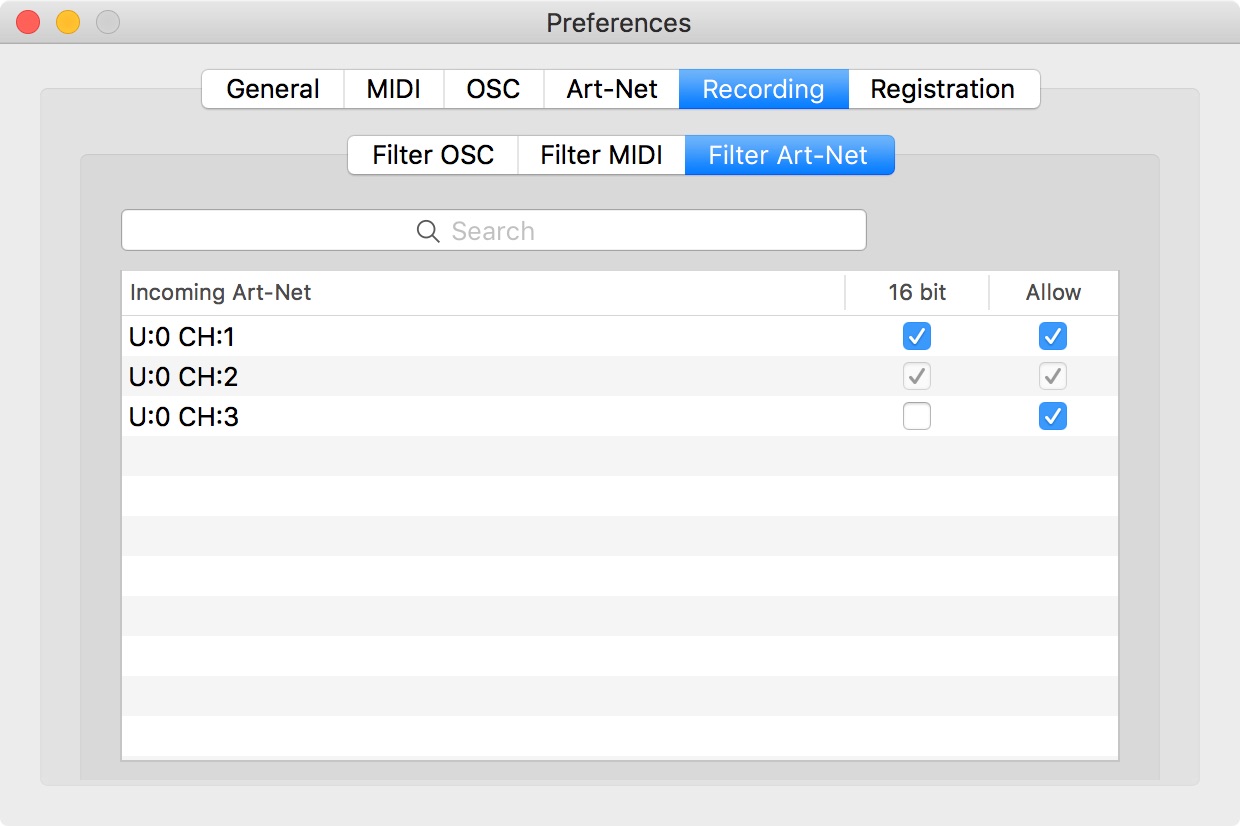This screenshot has width=1240, height=826.
Task: Open the General preferences tab
Action: click(273, 89)
